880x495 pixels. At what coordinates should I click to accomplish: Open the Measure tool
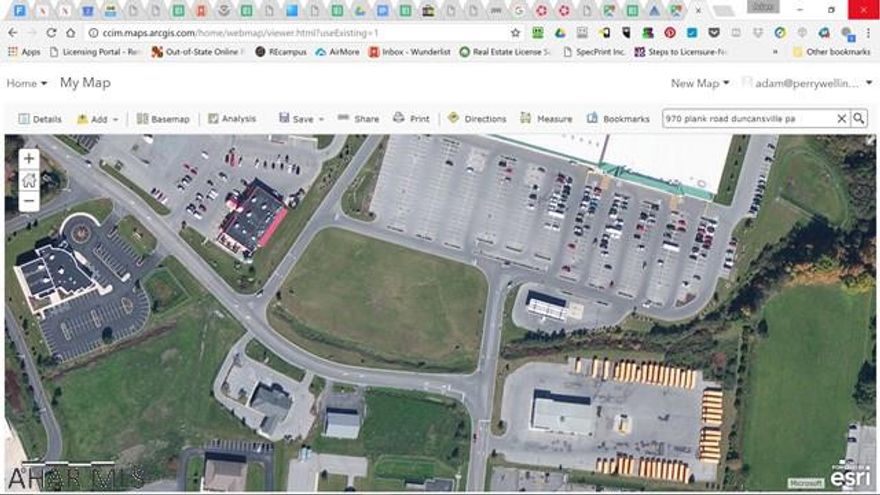546,119
